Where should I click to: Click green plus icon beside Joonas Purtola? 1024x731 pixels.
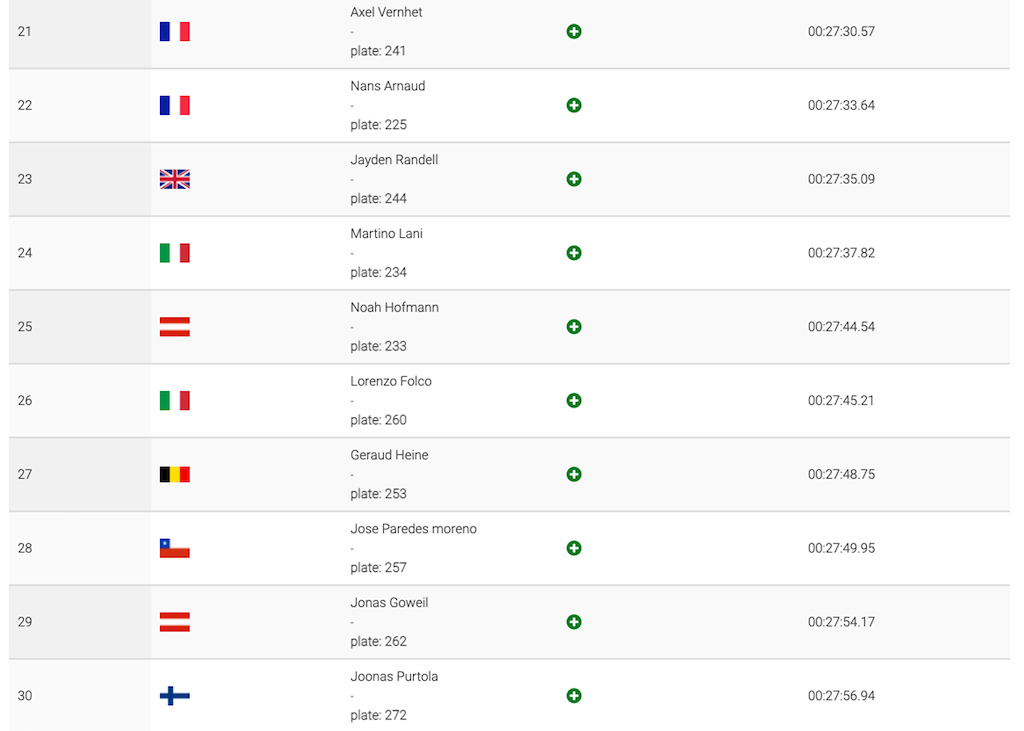tap(573, 696)
